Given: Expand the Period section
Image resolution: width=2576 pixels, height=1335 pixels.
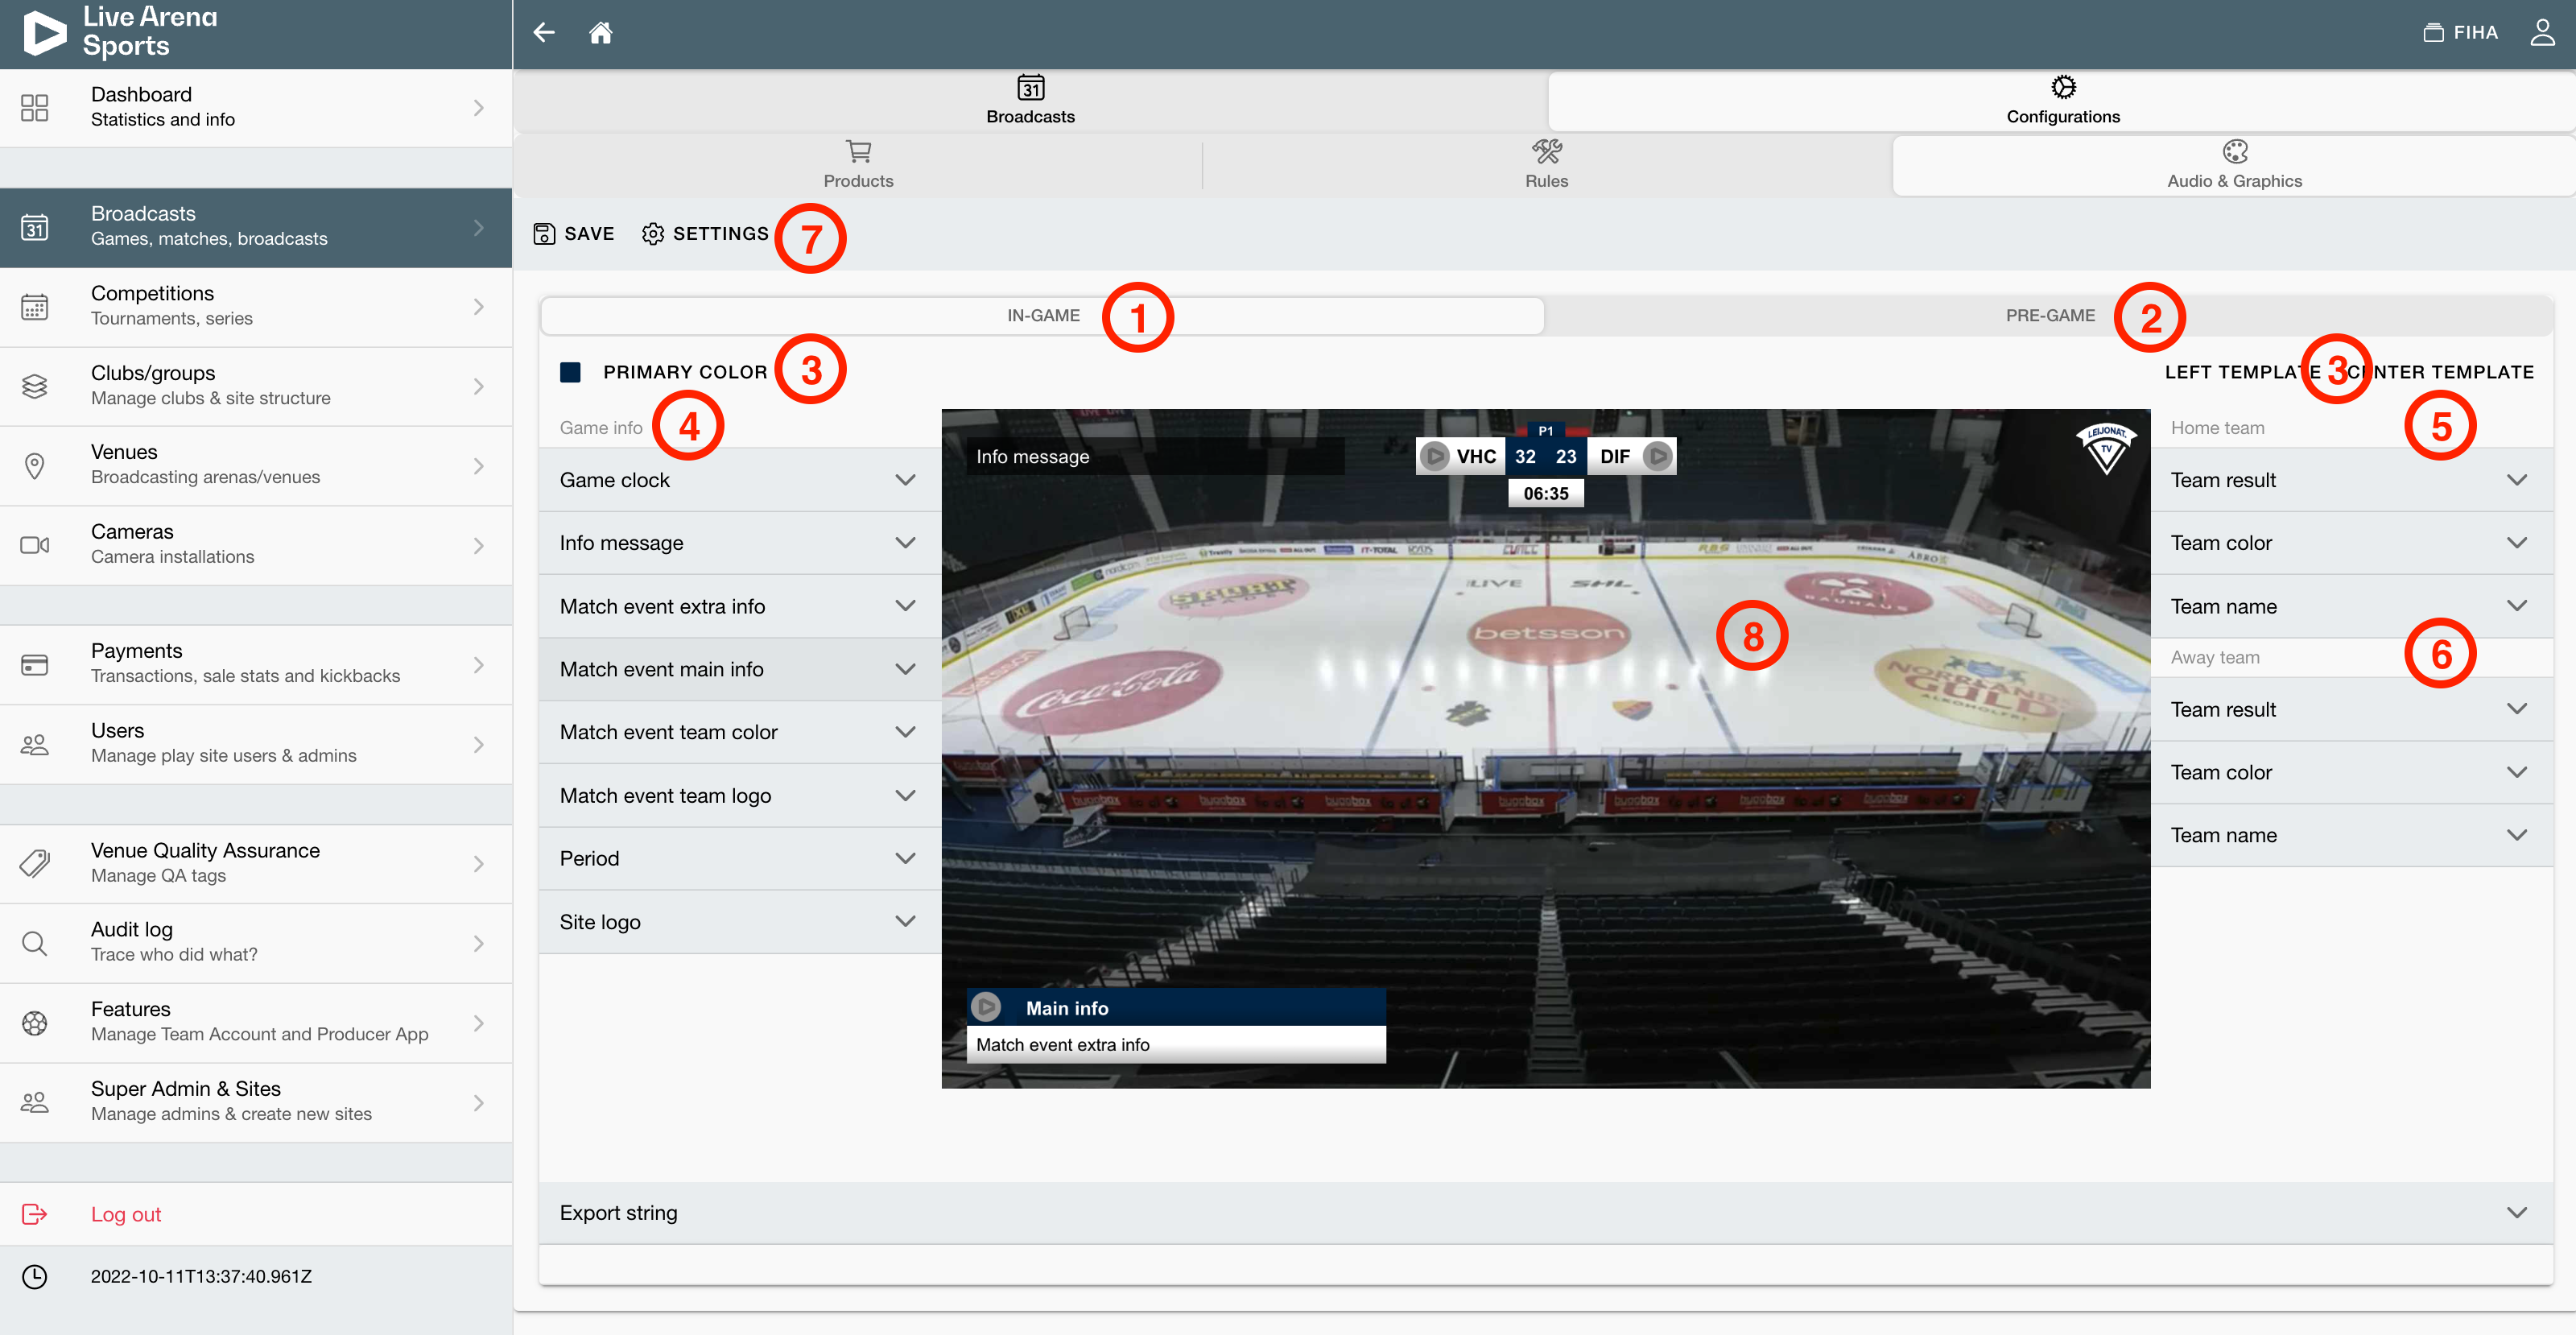Looking at the screenshot, I should (x=740, y=859).
